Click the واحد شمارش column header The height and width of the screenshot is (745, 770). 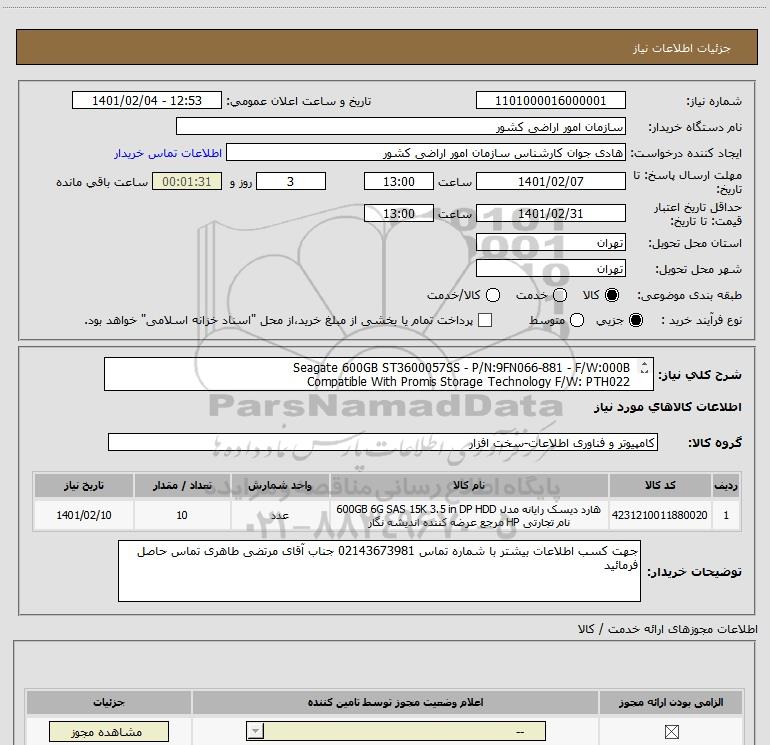[x=280, y=486]
